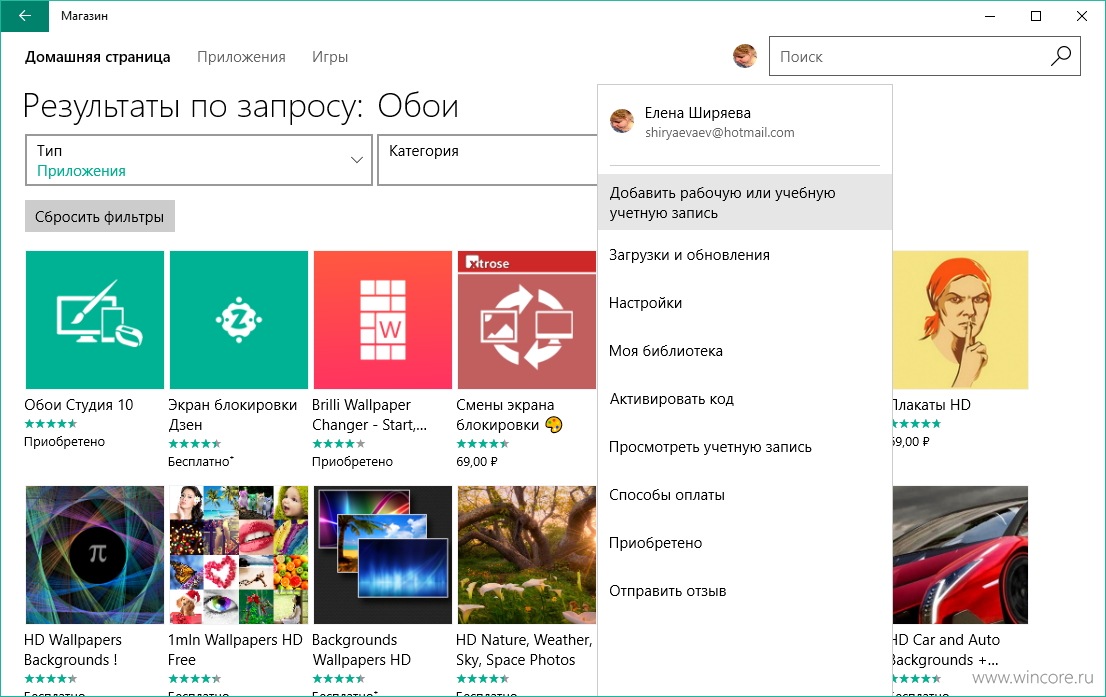
Task: Click shiryaevaev@hotmail.com email text
Action: [719, 132]
